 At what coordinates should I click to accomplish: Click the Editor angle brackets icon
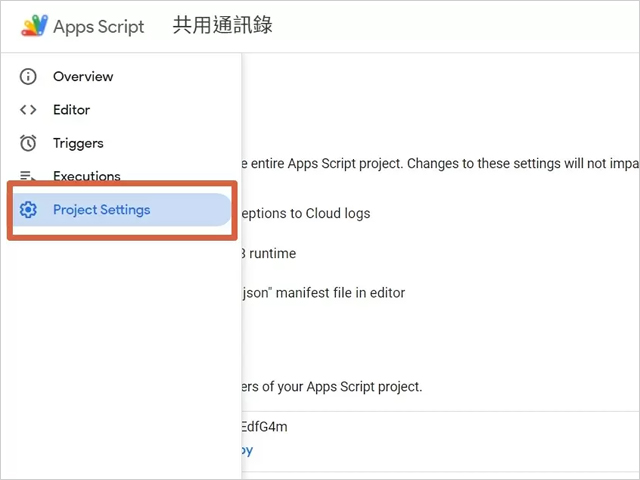click(x=28, y=110)
